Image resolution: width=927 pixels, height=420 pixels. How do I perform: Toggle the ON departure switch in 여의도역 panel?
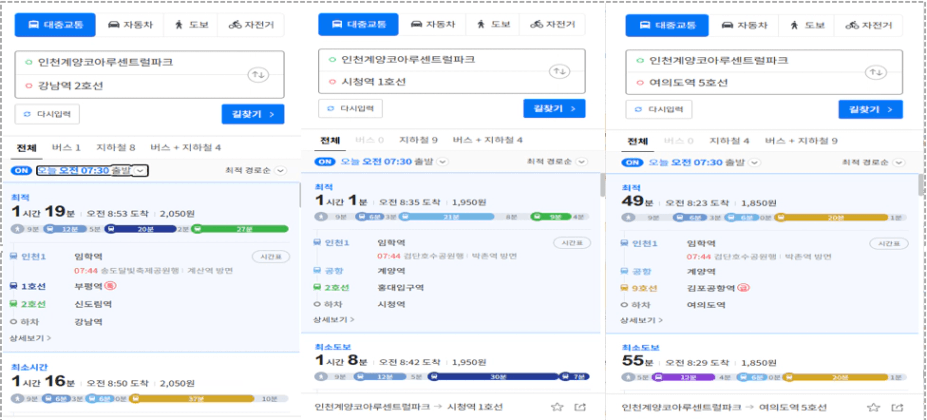coord(634,162)
